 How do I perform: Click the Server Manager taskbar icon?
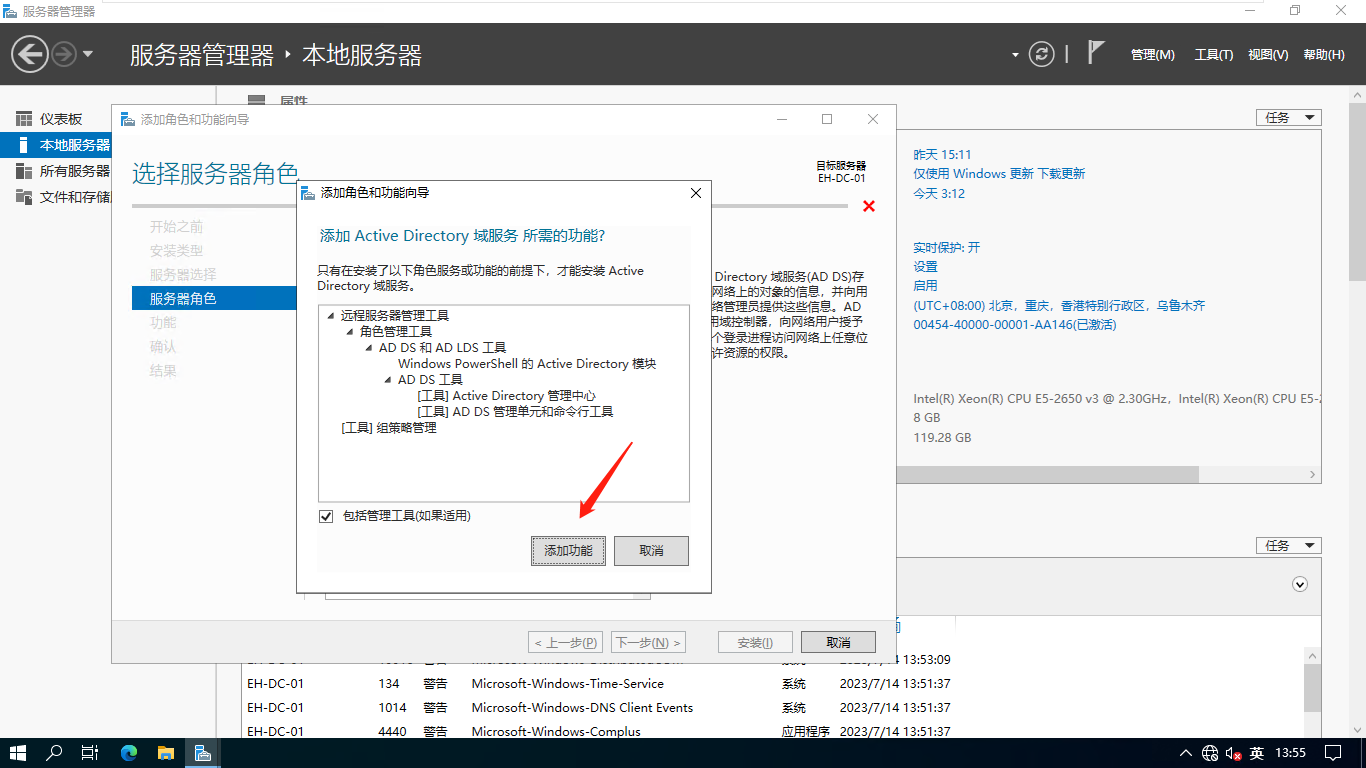(202, 753)
